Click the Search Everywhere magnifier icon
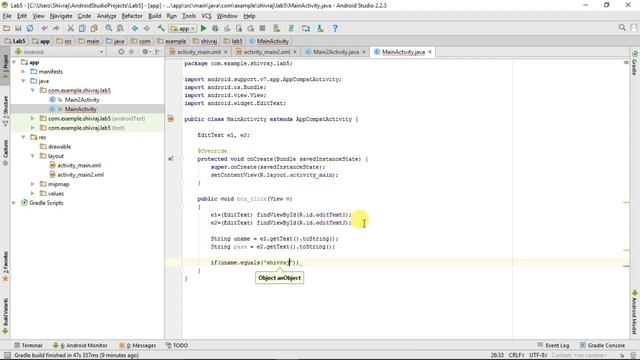Screen dimensions: 640x360 point(622,27)
